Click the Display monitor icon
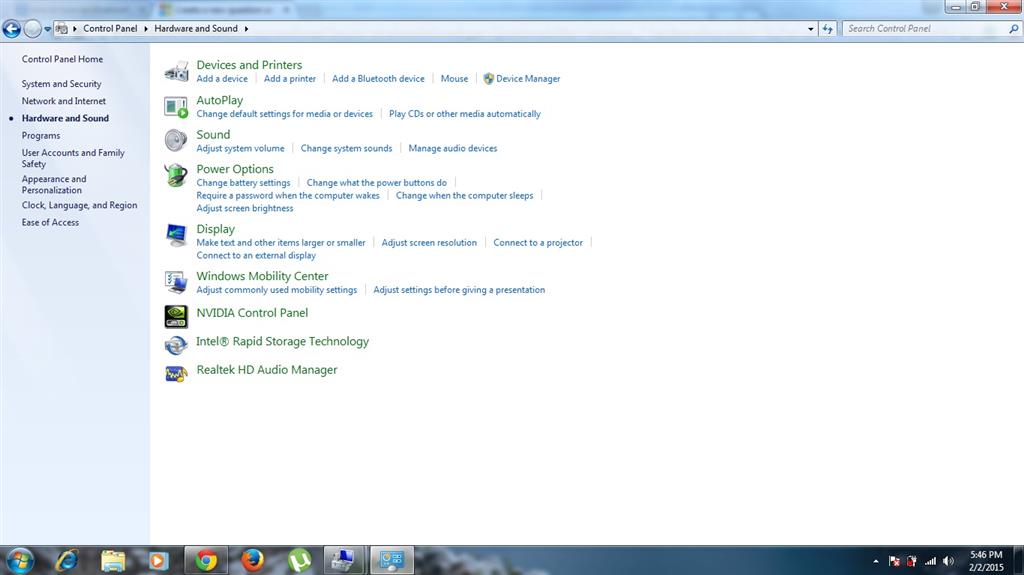Image resolution: width=1024 pixels, height=575 pixels. pos(176,235)
